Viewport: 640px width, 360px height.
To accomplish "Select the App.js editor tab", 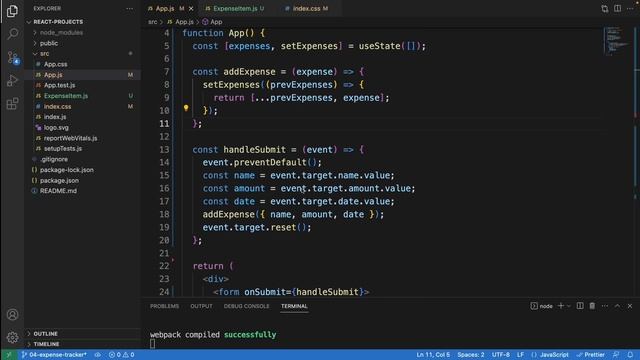I will point(165,9).
